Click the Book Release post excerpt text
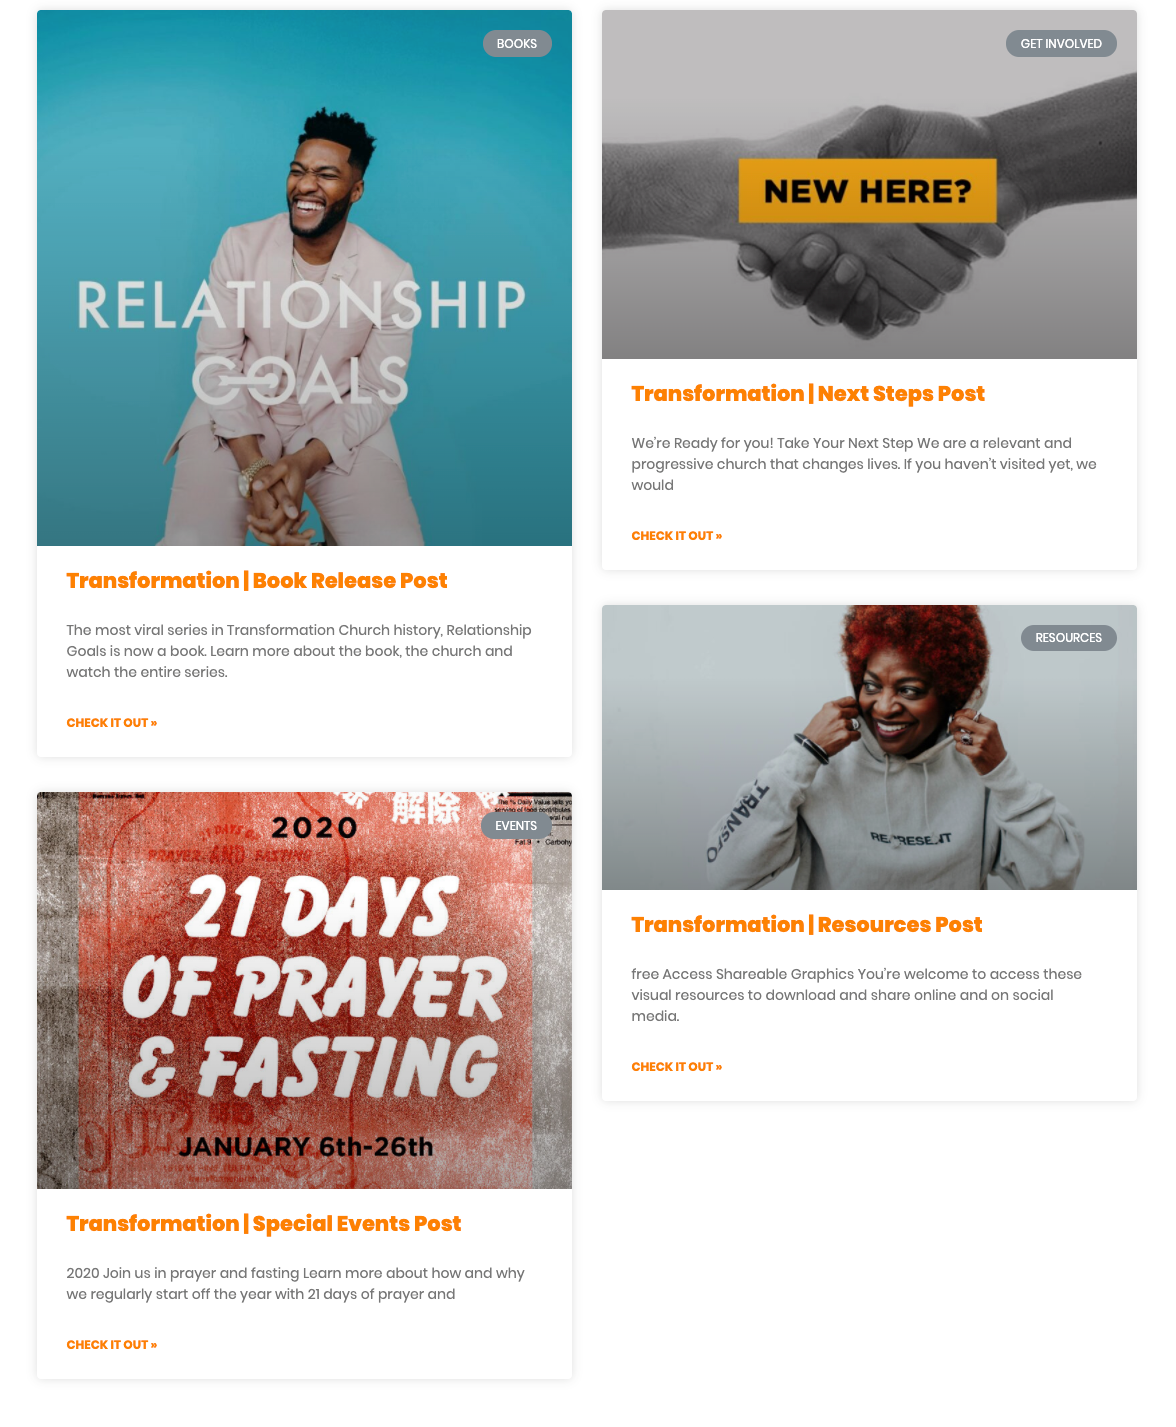The image size is (1176, 1427). click(299, 651)
